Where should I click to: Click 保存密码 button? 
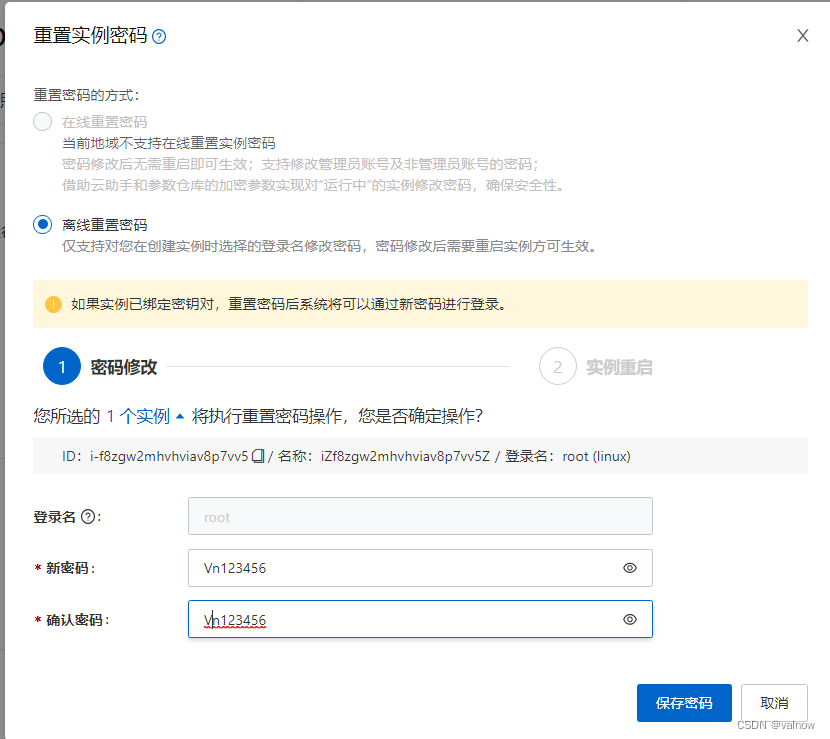(684, 703)
